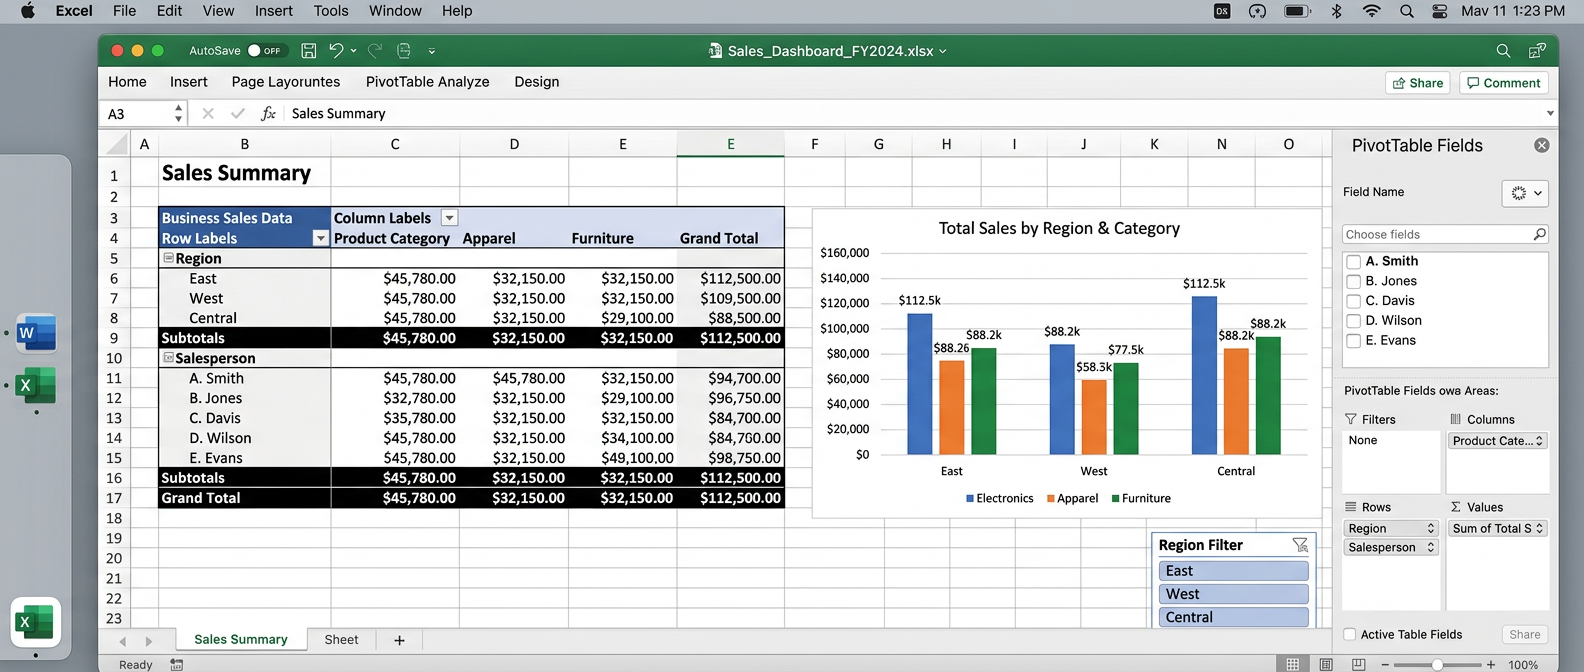Open the Insert ribbon tab
Image resolution: width=1584 pixels, height=672 pixels.
(x=189, y=82)
